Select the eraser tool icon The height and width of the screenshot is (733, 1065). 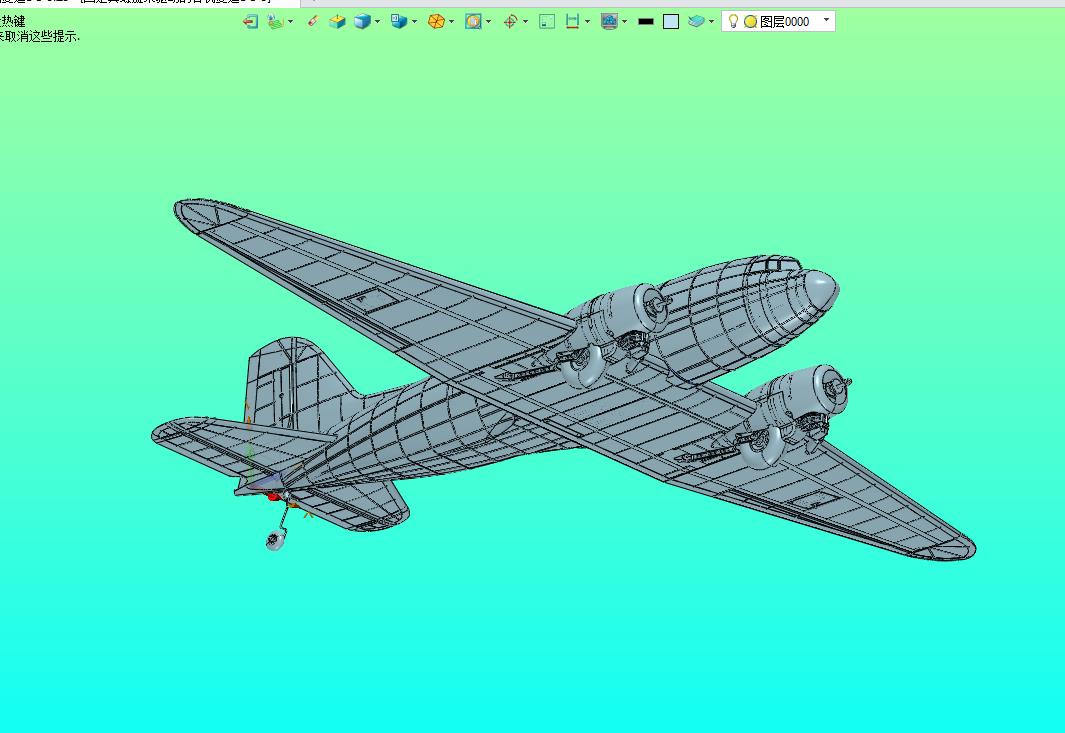coord(312,22)
